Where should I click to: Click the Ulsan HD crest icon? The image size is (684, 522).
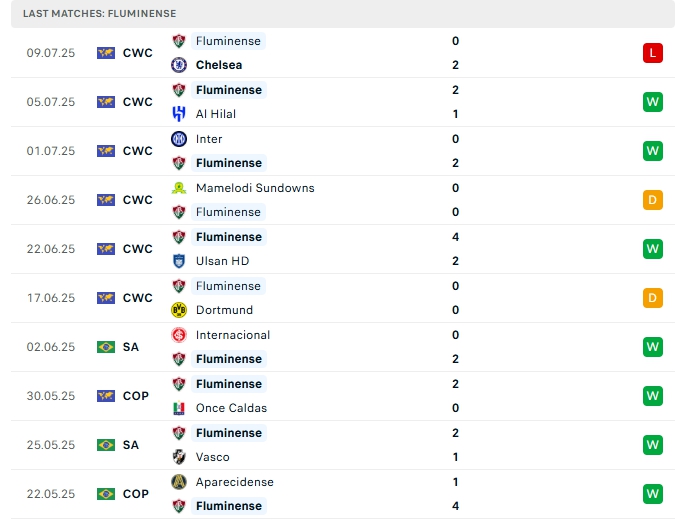pyautogui.click(x=179, y=261)
